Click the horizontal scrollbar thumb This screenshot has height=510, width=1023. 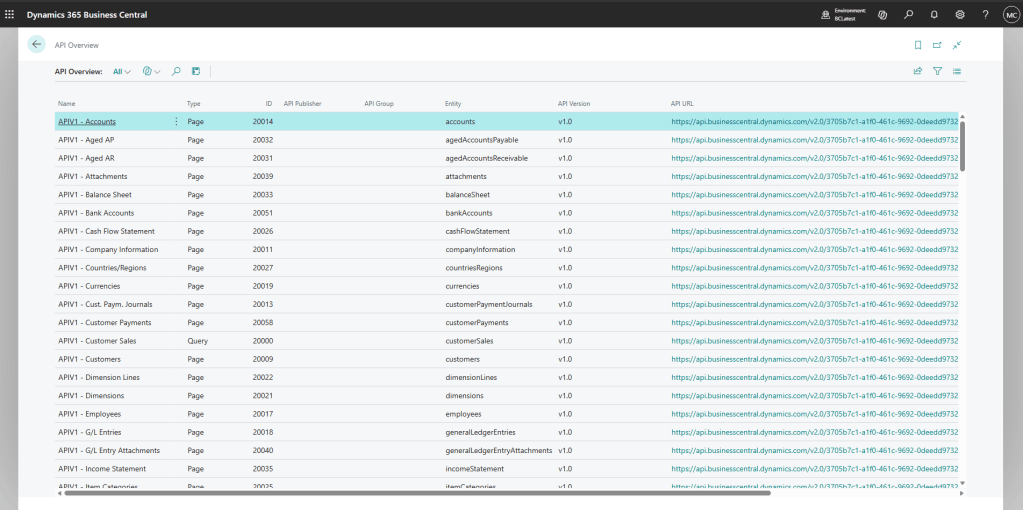click(418, 494)
